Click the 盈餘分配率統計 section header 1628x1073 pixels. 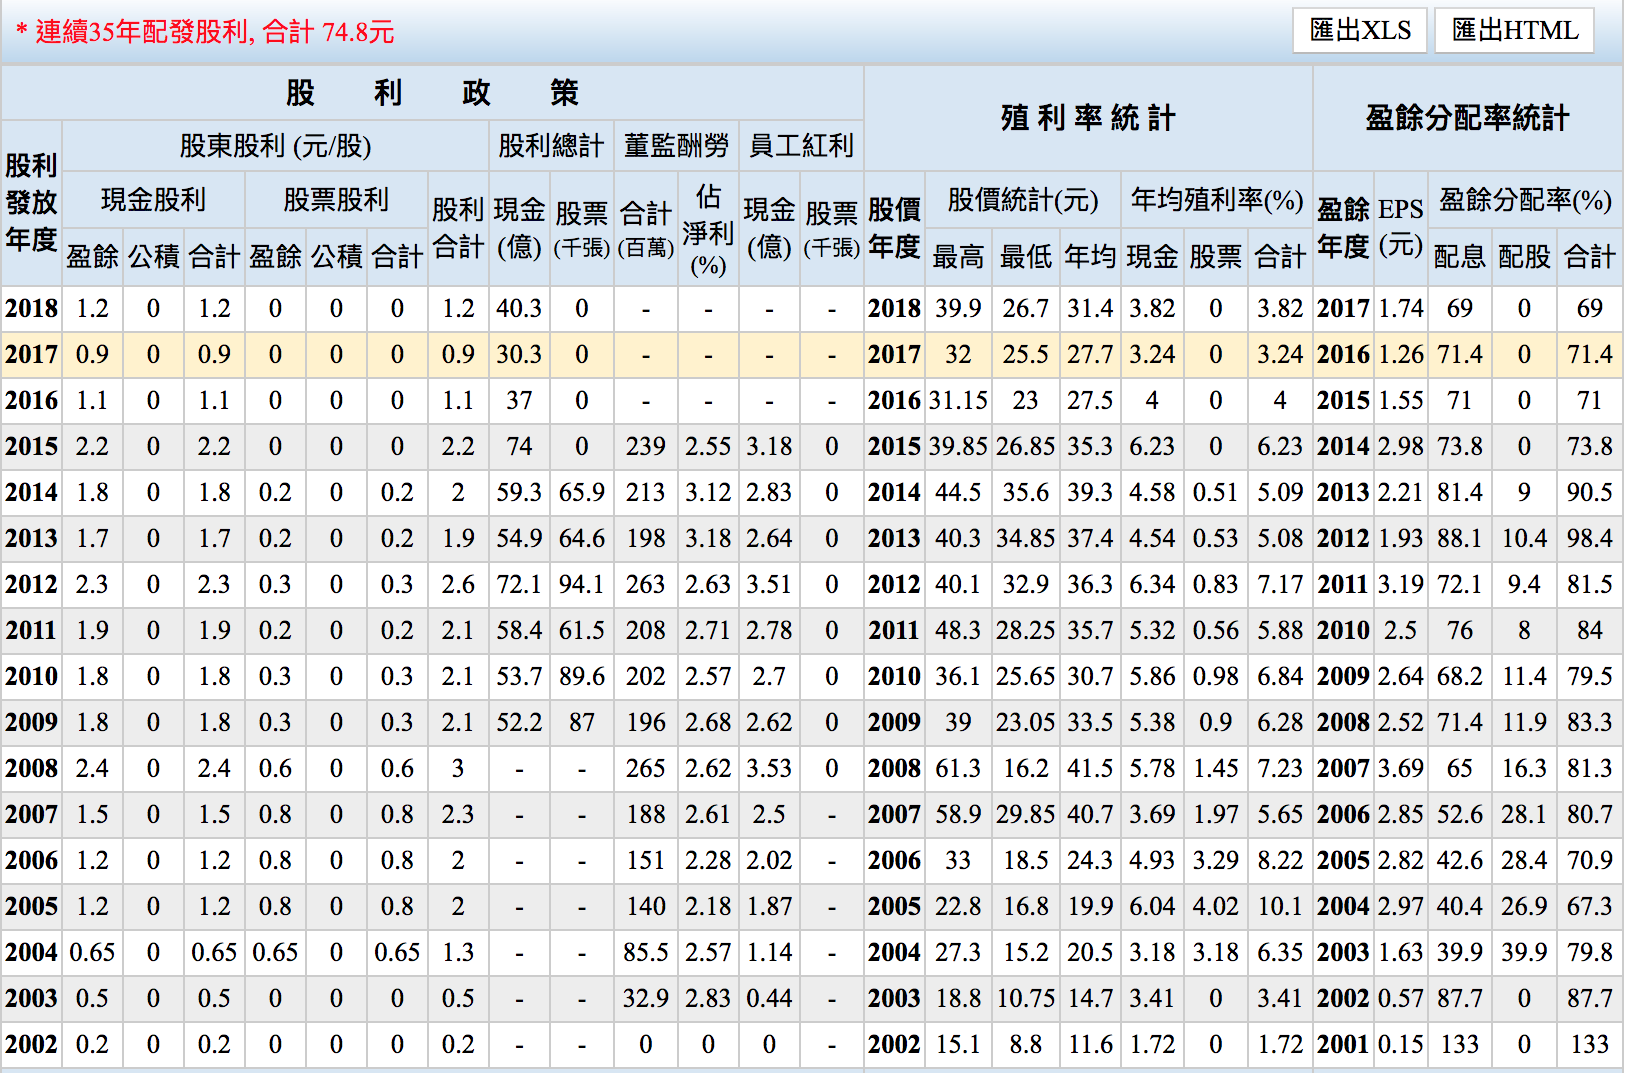(1467, 118)
